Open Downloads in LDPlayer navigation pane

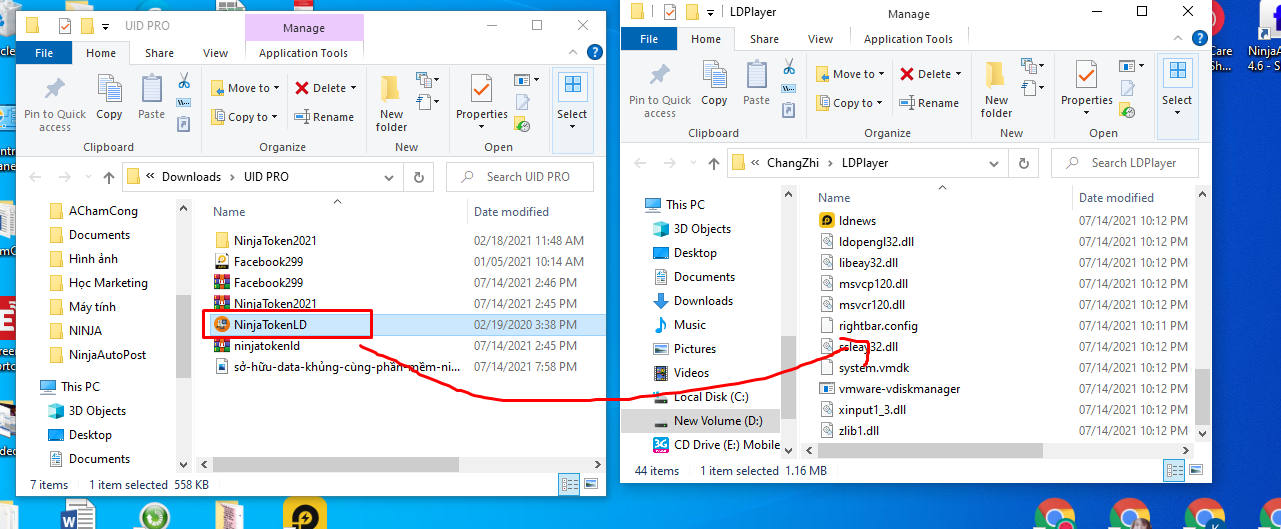tap(703, 301)
